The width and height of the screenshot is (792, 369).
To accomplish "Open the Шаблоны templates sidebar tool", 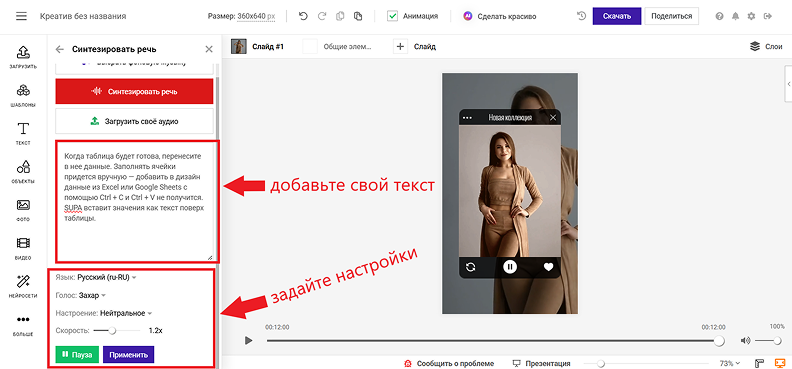I will (23, 96).
